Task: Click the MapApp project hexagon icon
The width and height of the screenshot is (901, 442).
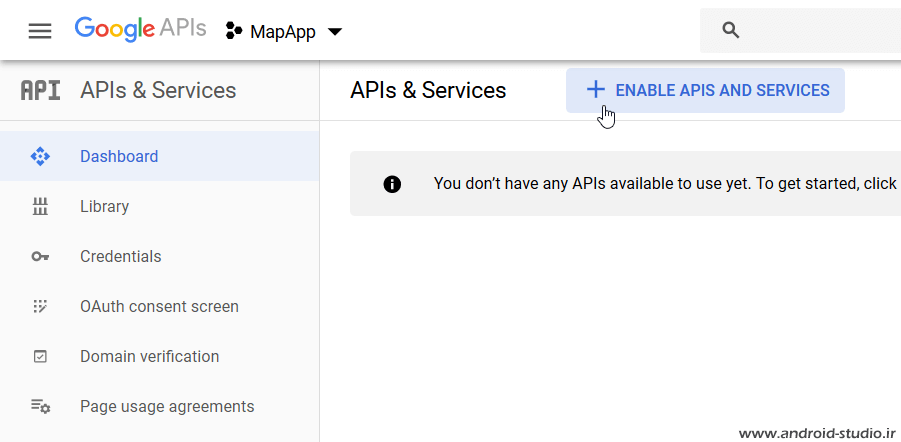Action: pyautogui.click(x=233, y=30)
